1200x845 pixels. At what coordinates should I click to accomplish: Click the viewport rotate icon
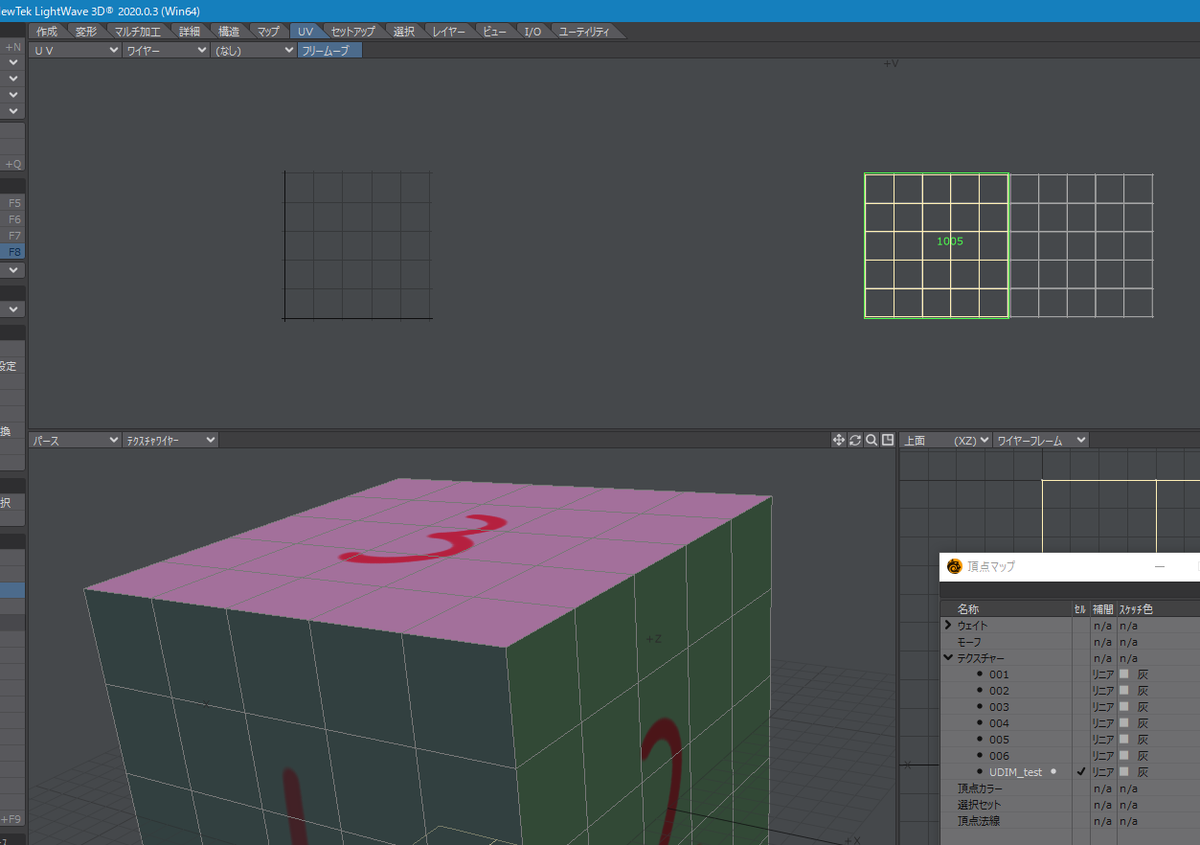pyautogui.click(x=855, y=440)
